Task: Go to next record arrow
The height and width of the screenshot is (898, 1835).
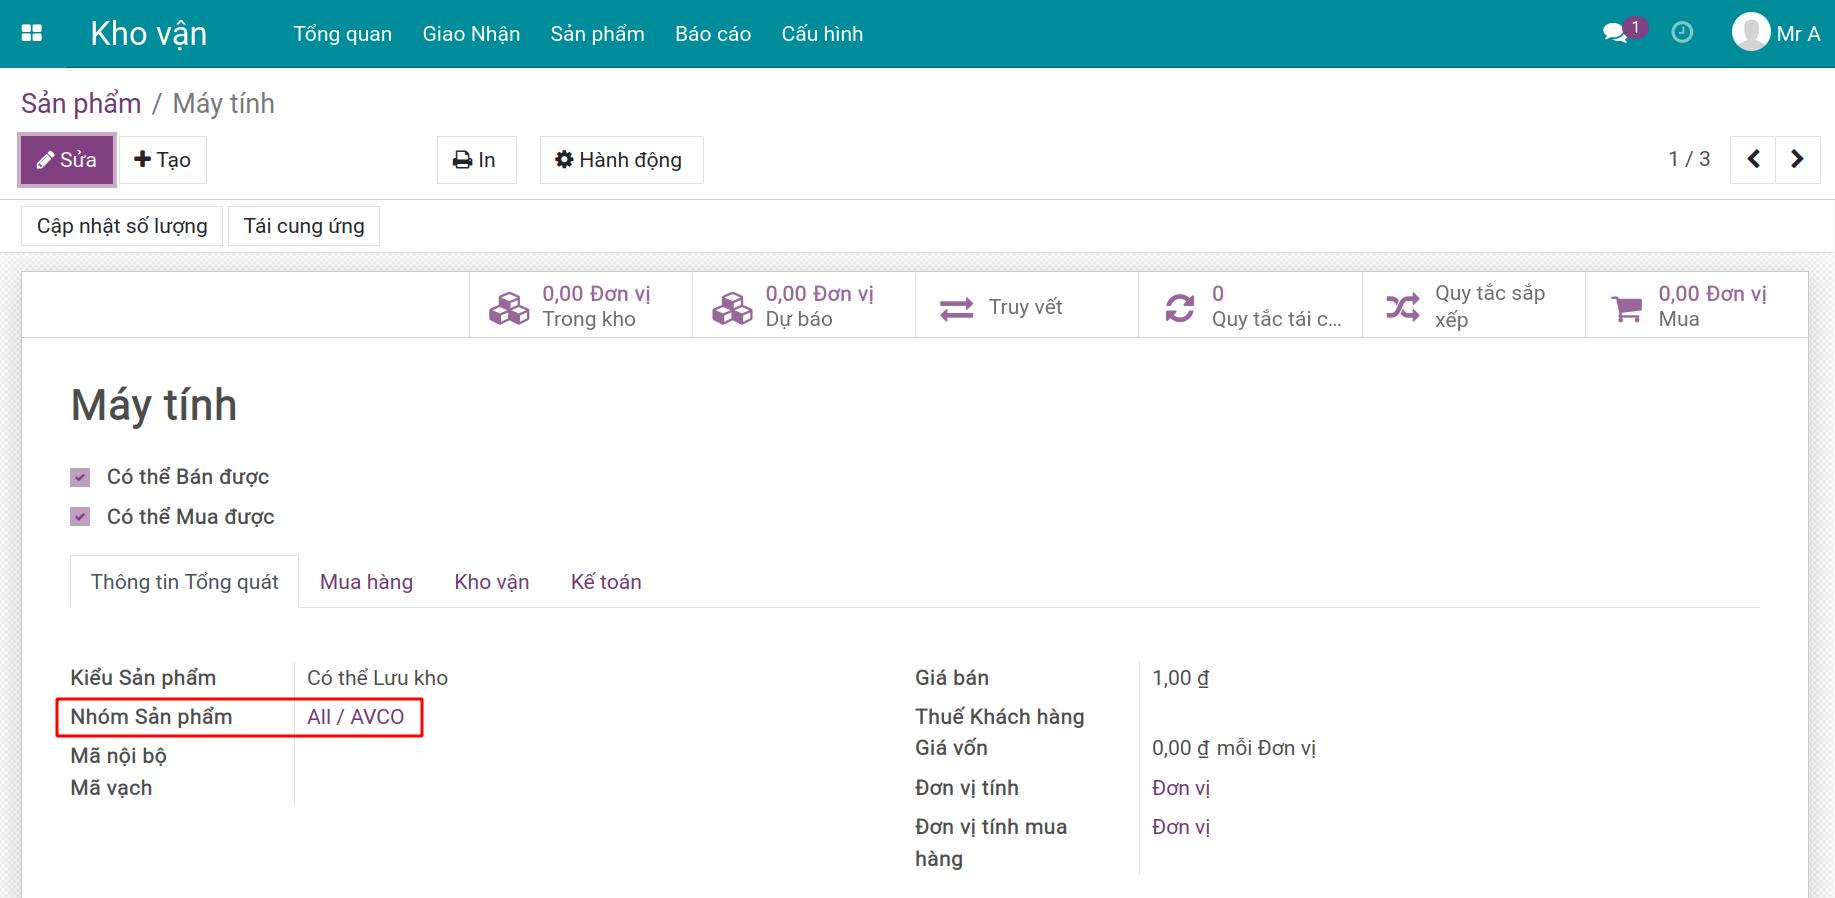Action: [1797, 159]
